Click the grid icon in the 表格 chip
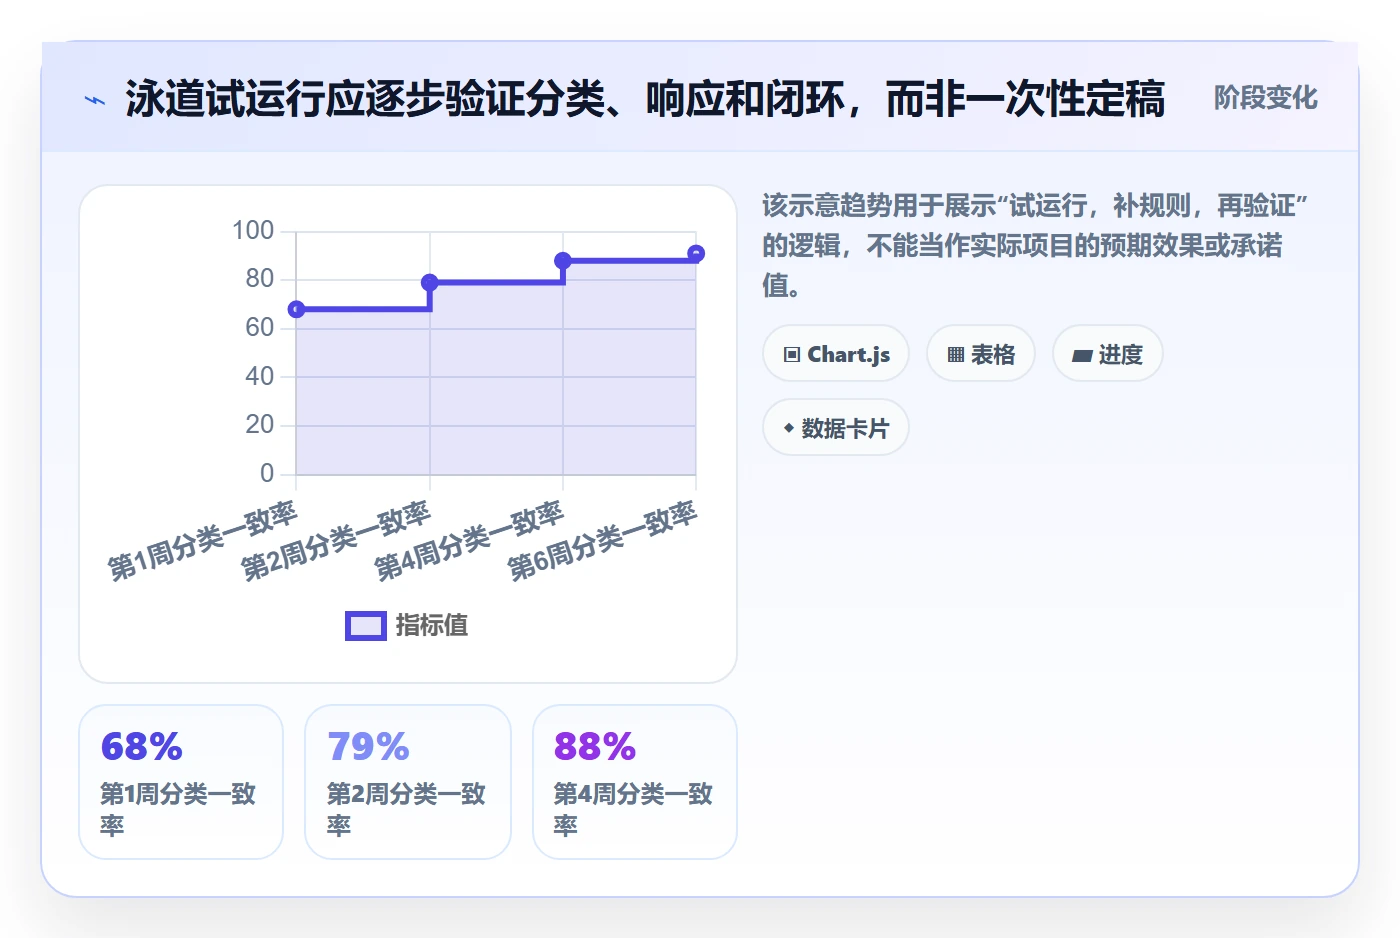 [956, 355]
